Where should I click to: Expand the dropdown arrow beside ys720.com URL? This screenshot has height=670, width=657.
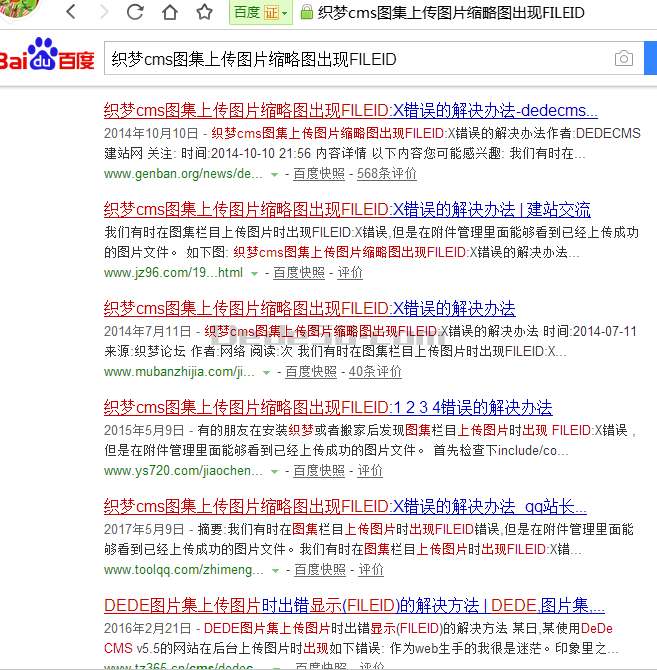[274, 472]
